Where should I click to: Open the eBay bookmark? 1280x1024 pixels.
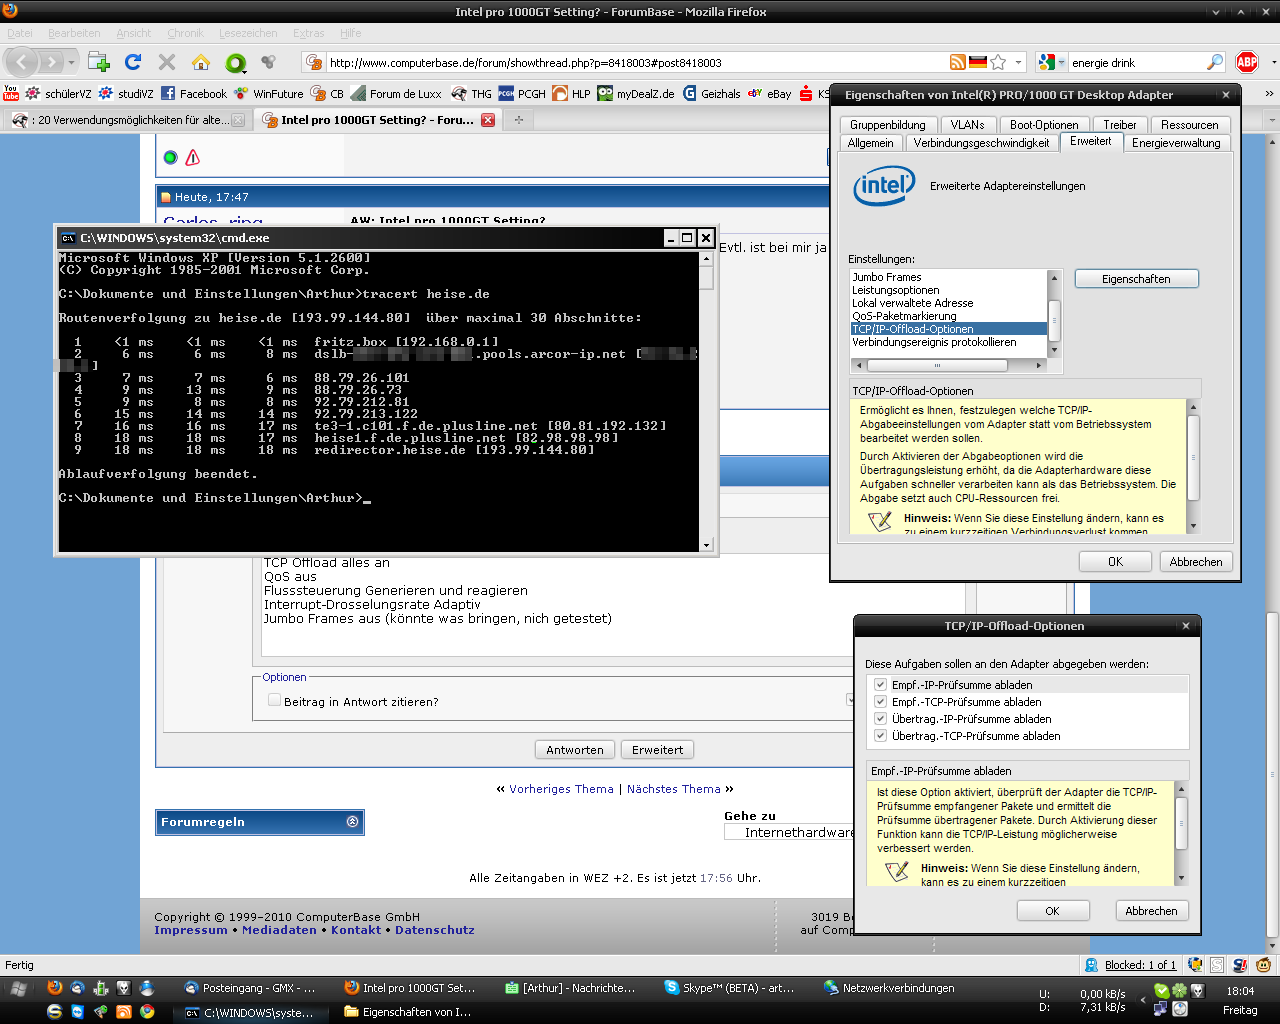(x=770, y=93)
